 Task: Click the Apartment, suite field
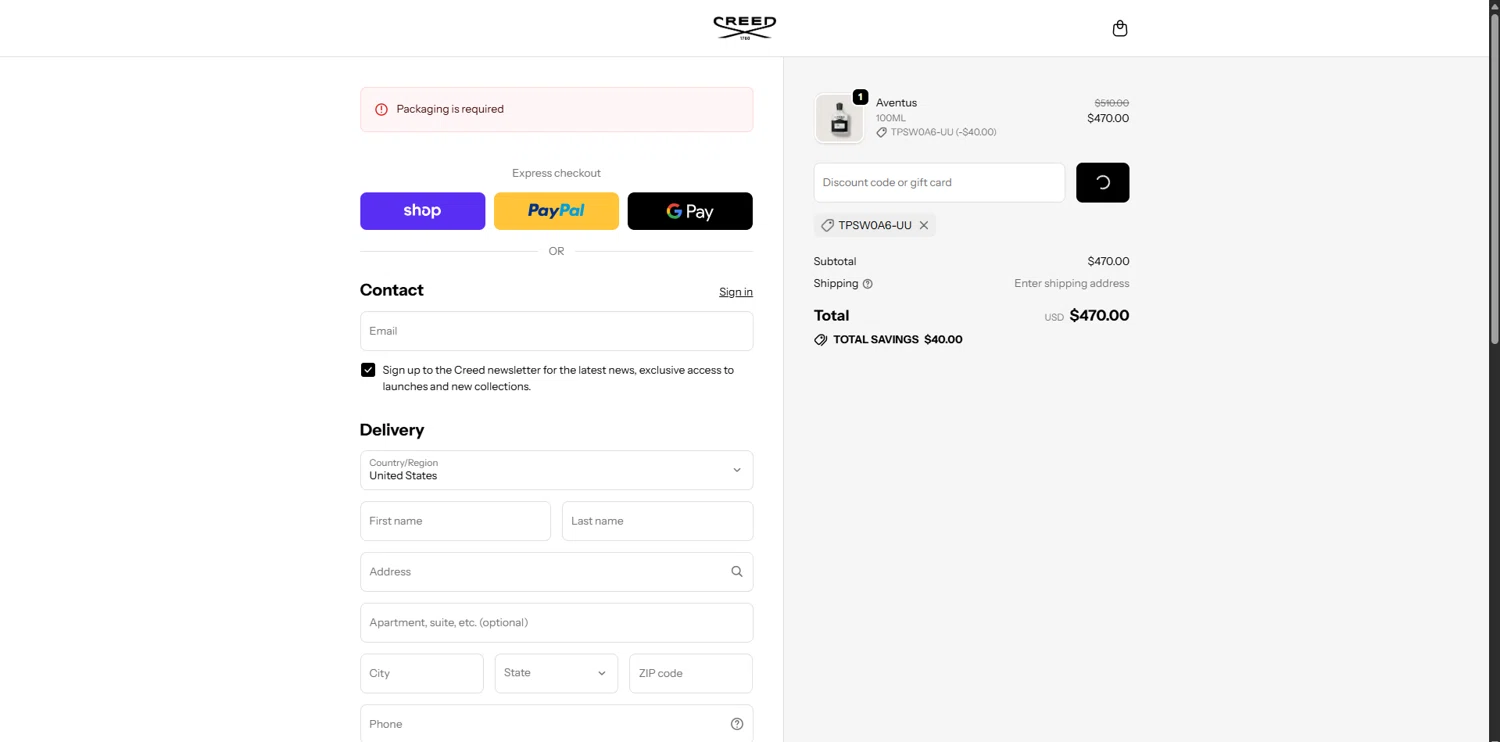click(556, 623)
